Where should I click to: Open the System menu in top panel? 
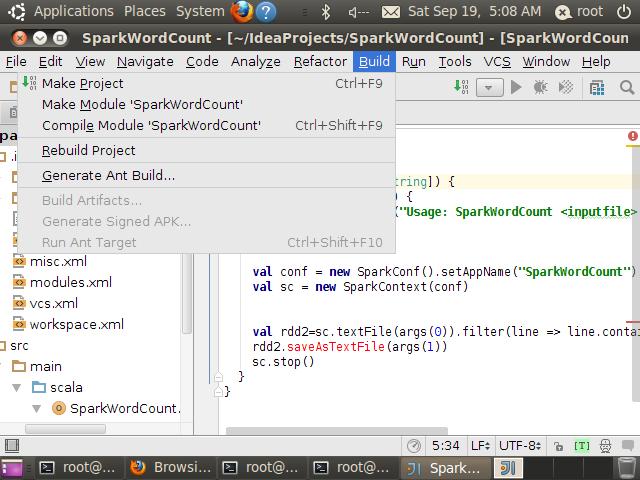coord(200,11)
